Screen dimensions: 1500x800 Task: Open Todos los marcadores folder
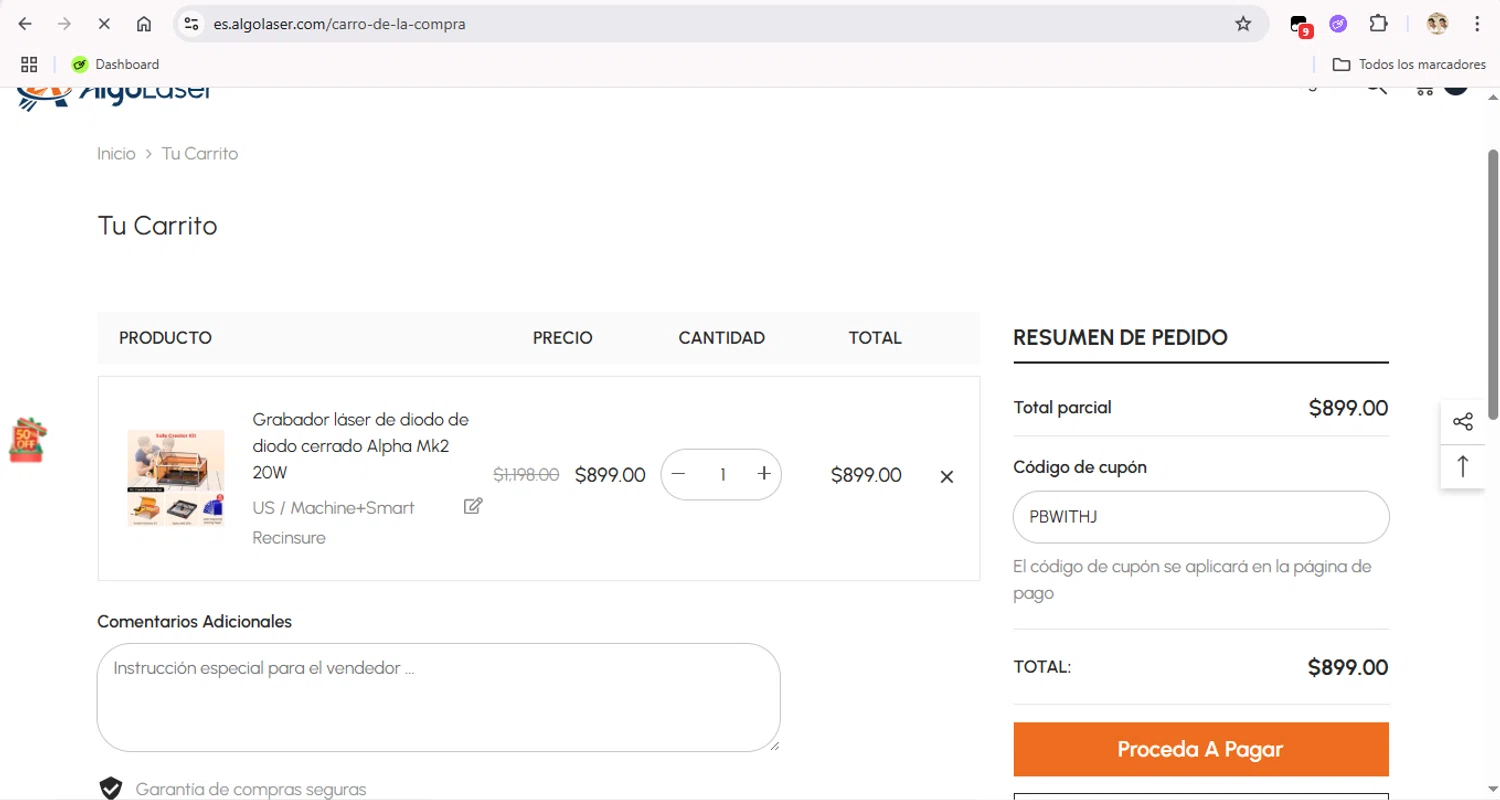[x=1409, y=64]
